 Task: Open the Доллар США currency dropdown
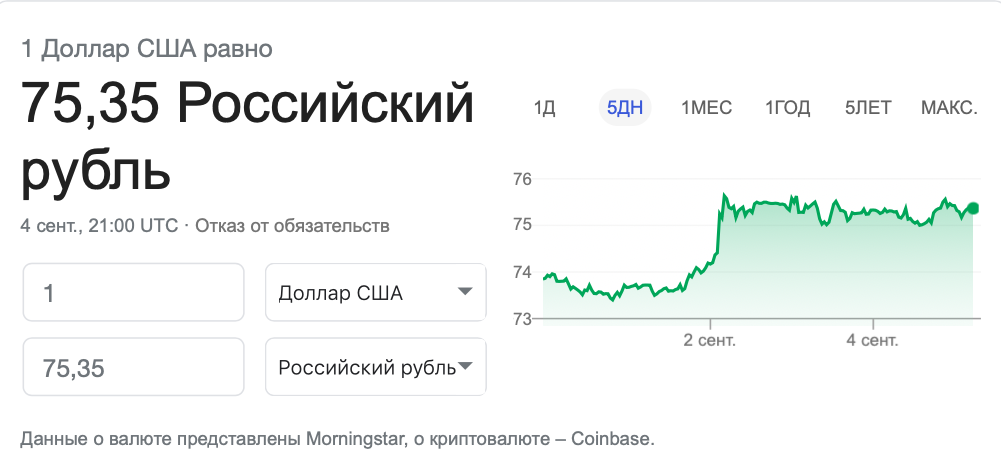tap(375, 292)
